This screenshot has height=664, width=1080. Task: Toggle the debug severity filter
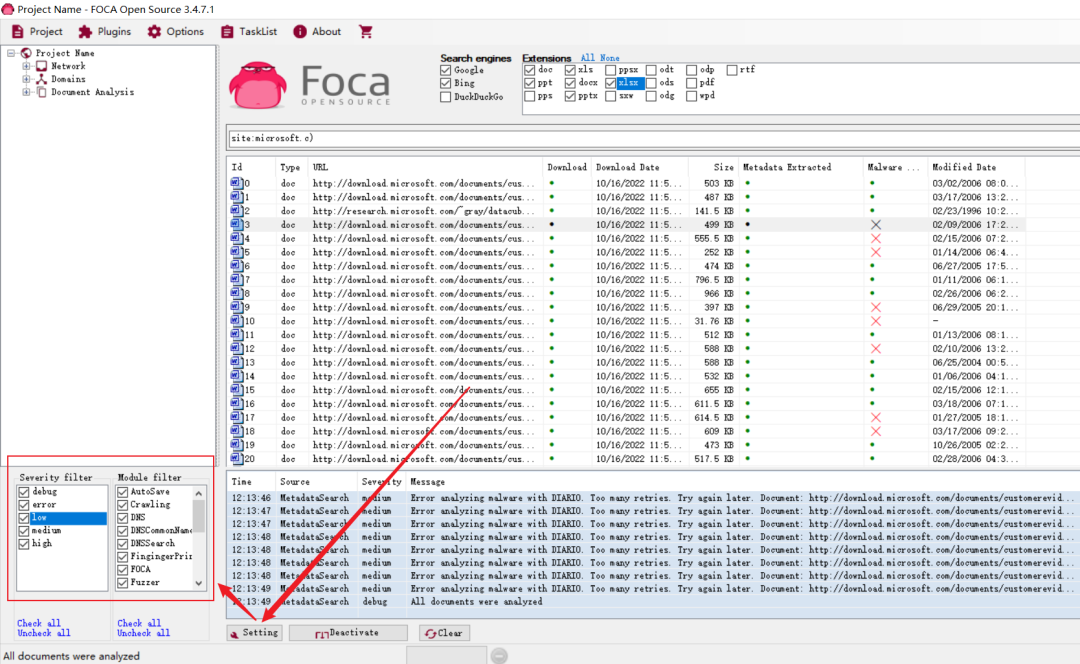pos(24,492)
